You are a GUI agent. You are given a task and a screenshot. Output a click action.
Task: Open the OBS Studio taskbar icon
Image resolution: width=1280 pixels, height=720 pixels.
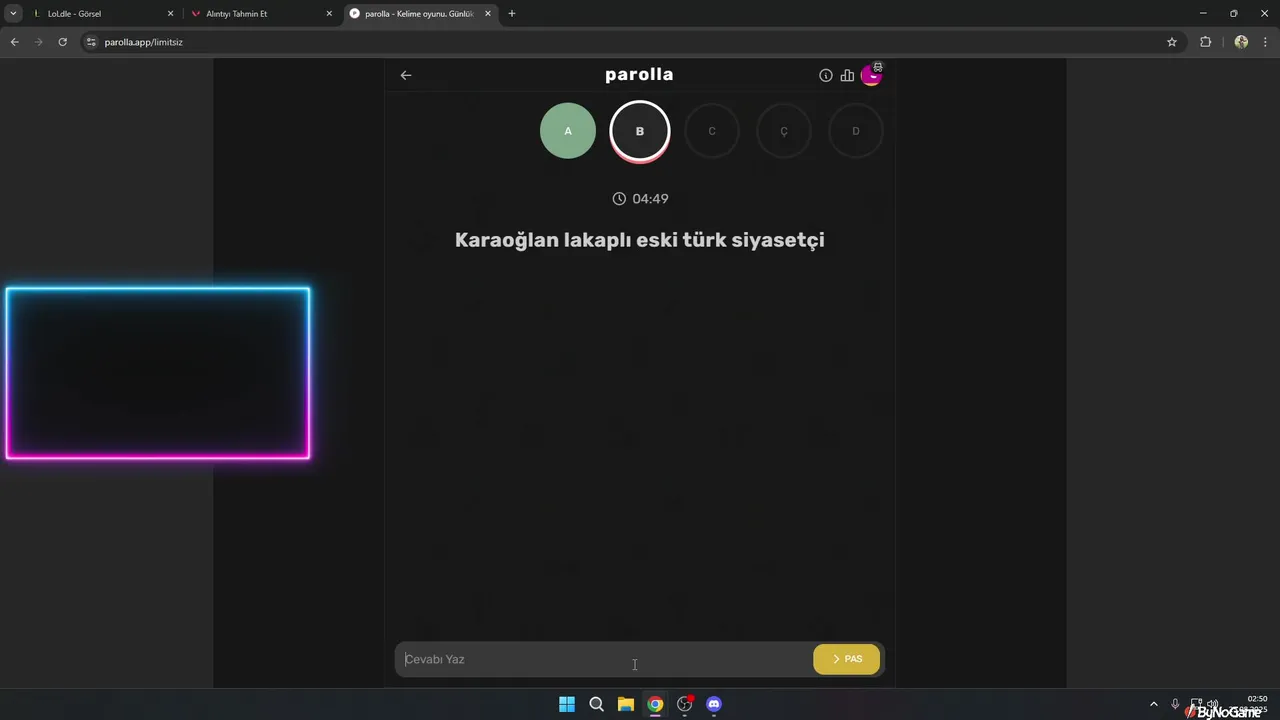pos(685,704)
